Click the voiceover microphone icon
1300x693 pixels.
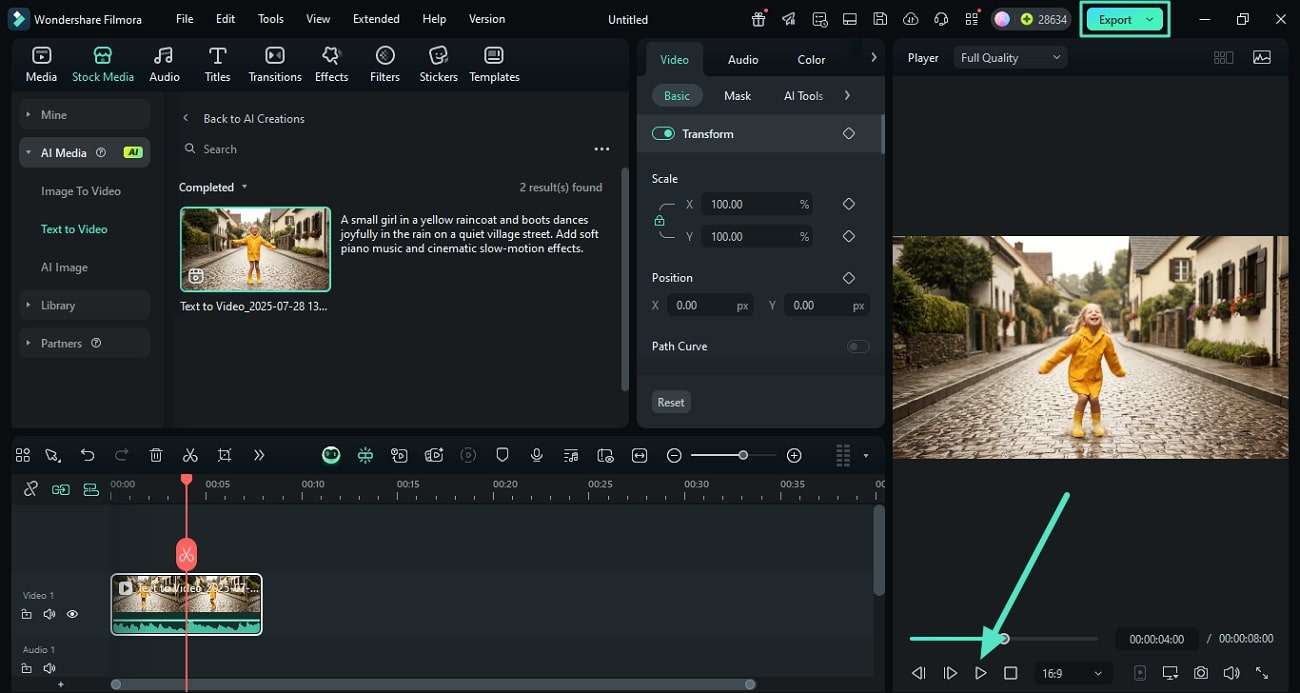point(537,455)
